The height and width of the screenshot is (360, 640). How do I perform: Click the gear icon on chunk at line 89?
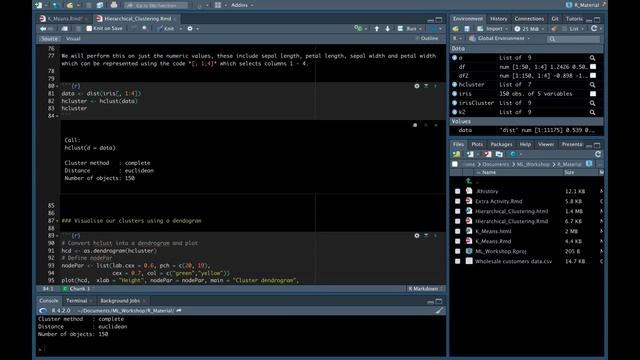417,236
